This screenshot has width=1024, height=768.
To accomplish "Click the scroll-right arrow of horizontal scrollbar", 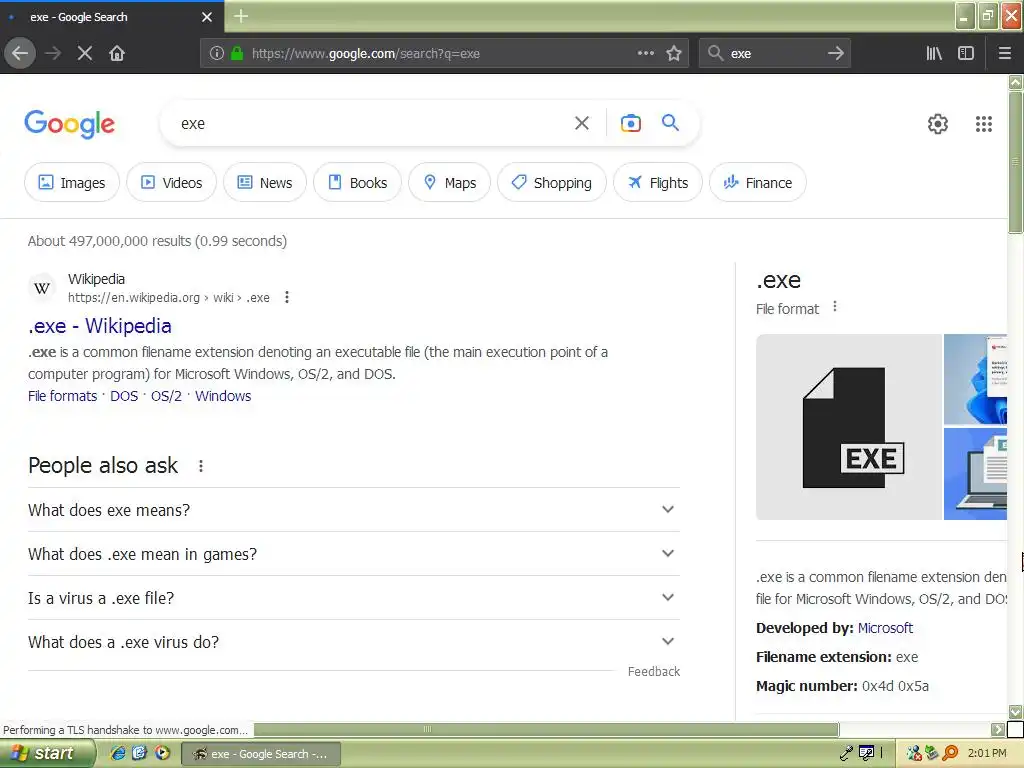I will (x=997, y=729).
